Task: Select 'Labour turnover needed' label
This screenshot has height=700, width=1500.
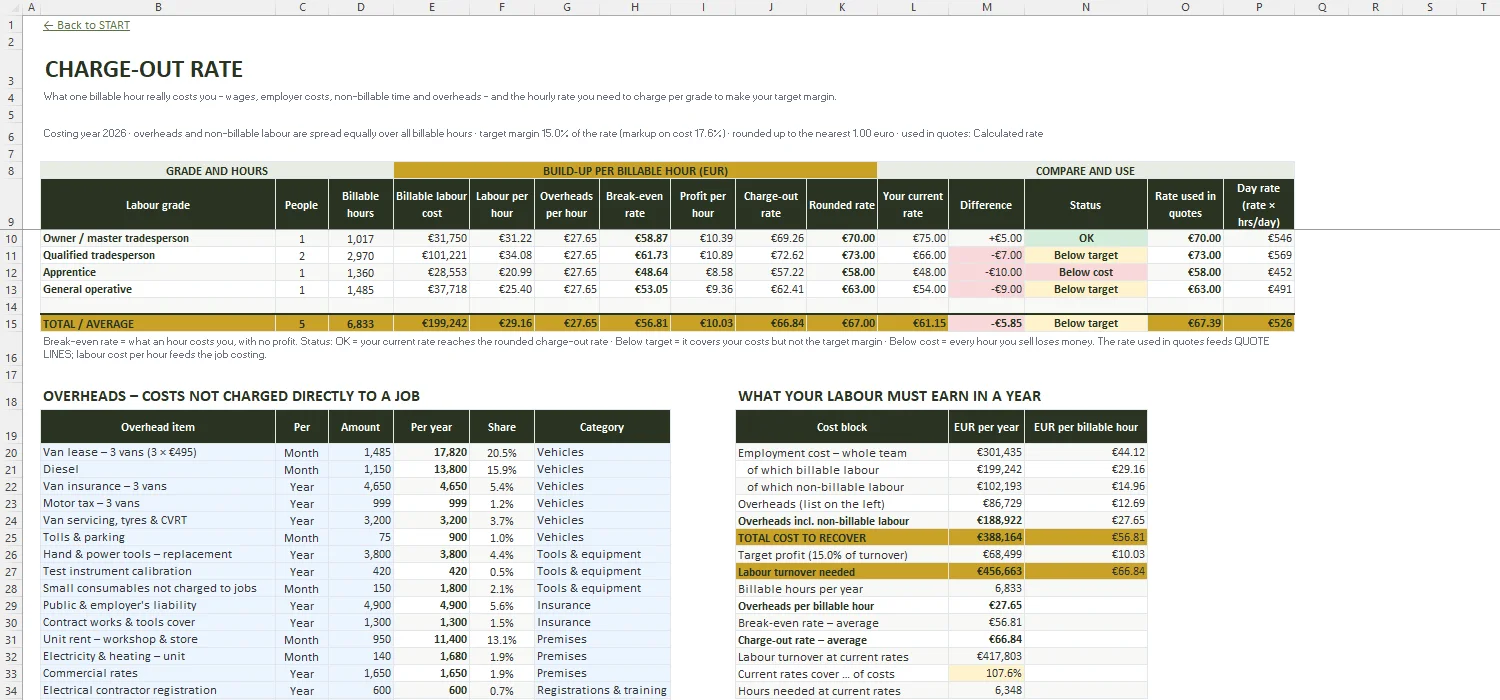Action: (842, 572)
